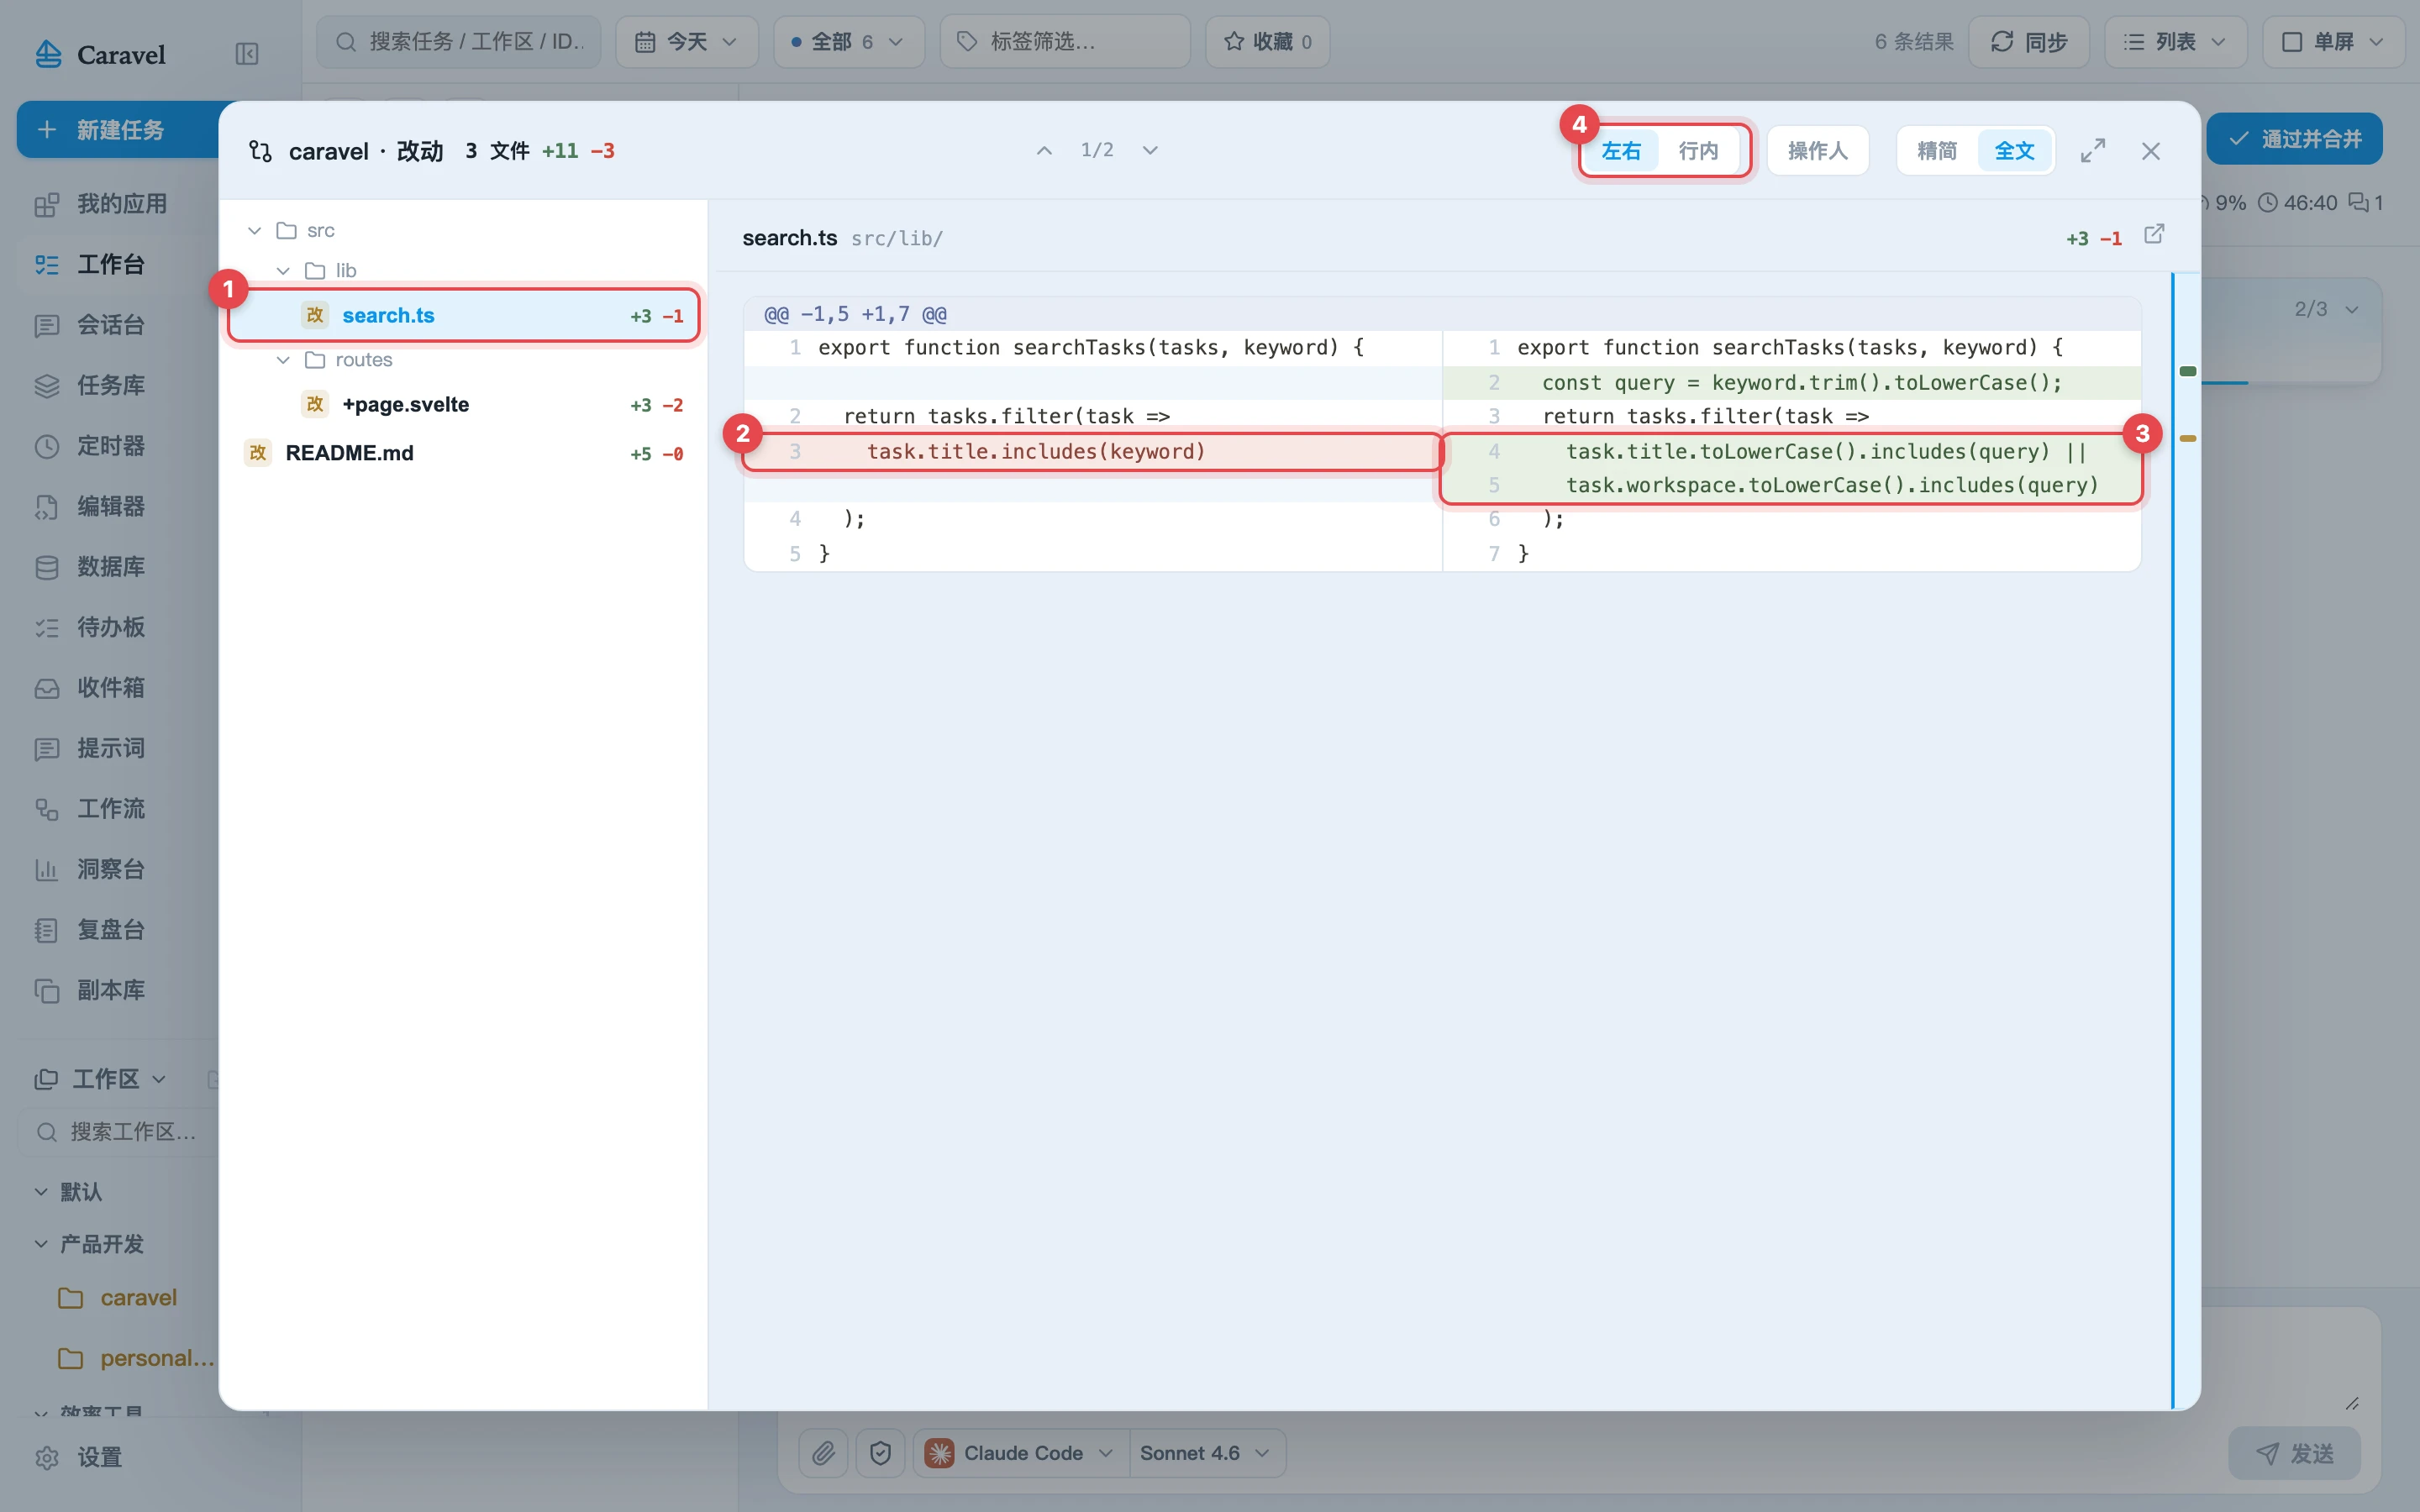Click the shield permission icon
The image size is (2420, 1512).
point(880,1453)
